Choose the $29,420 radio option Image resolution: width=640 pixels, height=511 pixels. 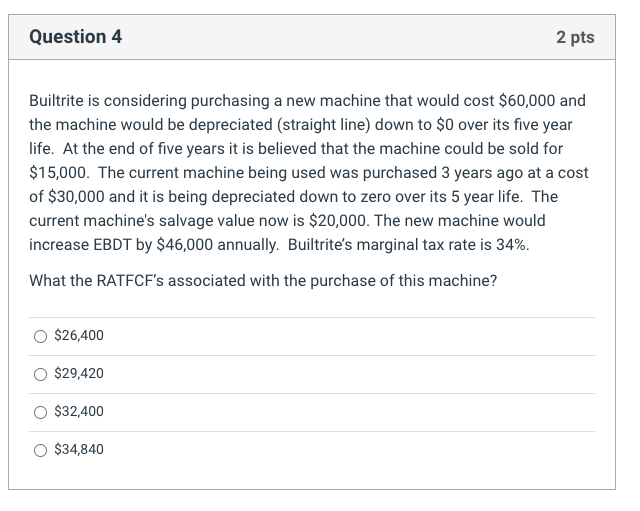39,374
